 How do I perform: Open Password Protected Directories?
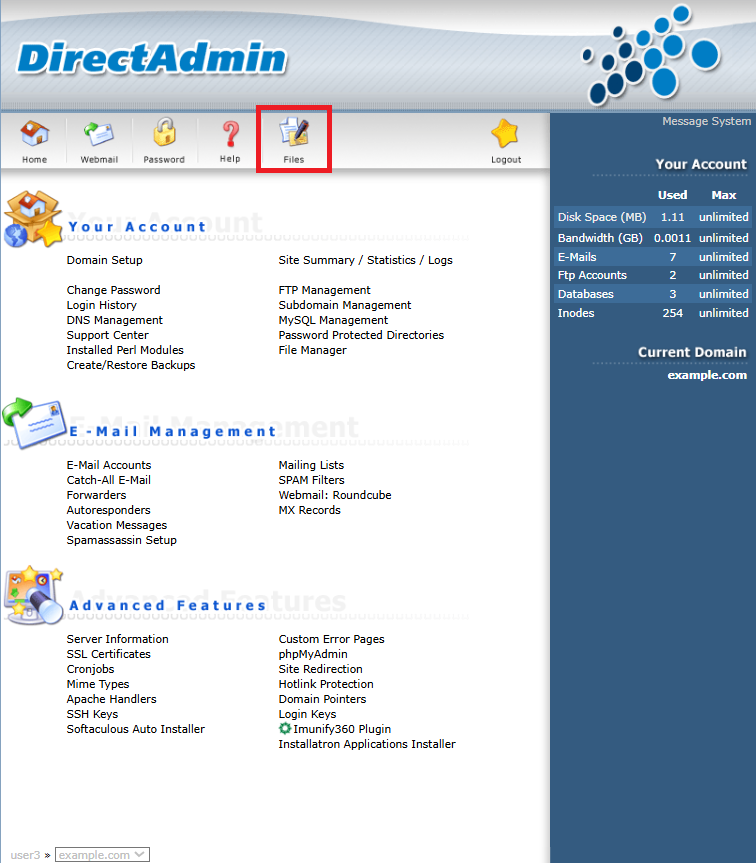point(361,335)
